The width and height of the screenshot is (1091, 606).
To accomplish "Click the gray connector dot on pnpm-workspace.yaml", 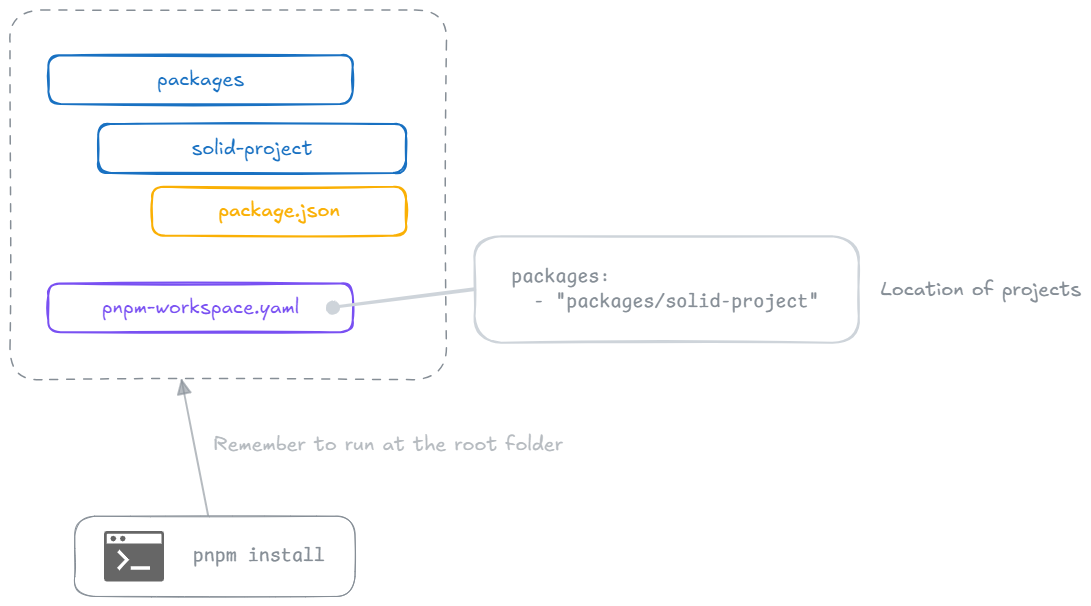I will 332,308.
